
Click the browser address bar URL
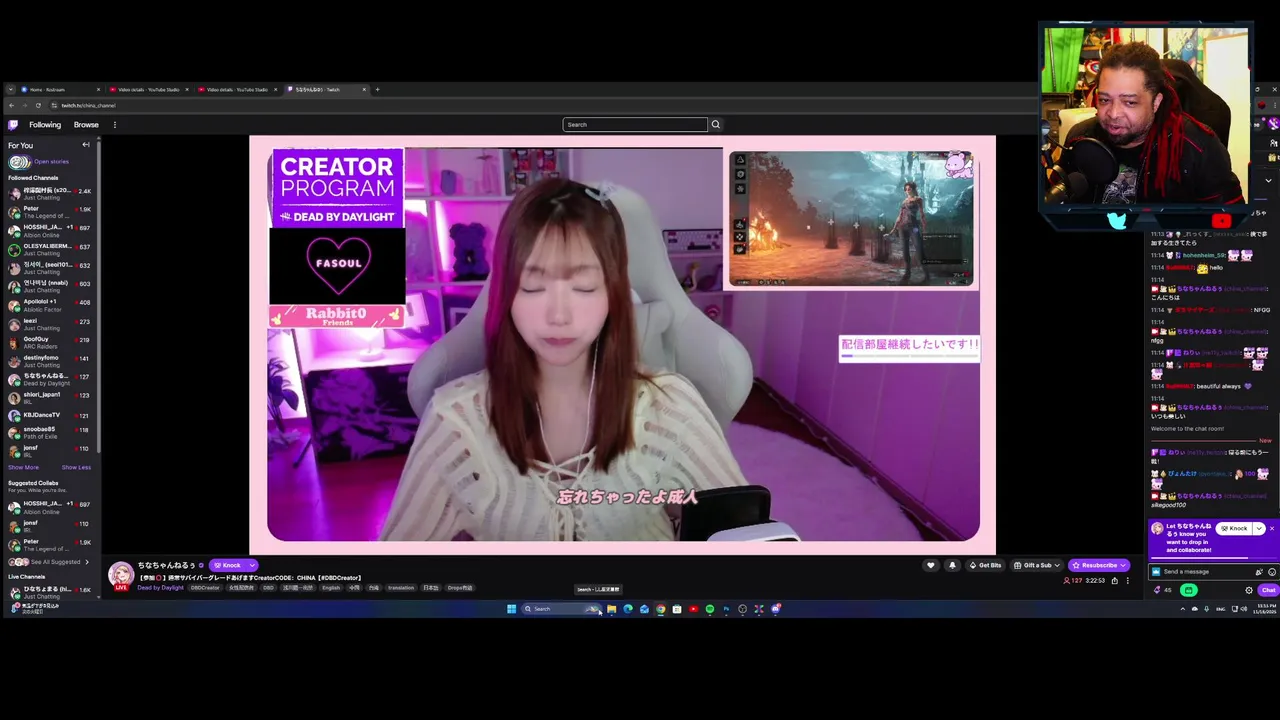pyautogui.click(x=88, y=105)
